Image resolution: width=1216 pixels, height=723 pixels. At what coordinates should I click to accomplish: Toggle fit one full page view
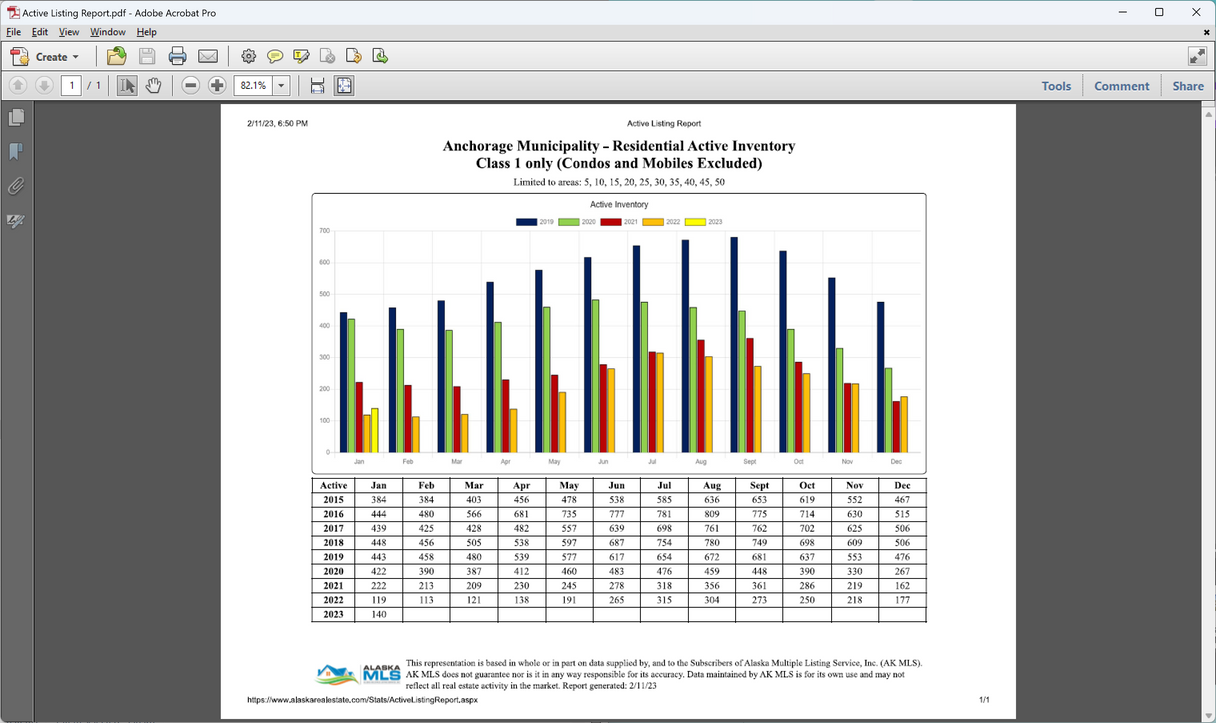(344, 86)
